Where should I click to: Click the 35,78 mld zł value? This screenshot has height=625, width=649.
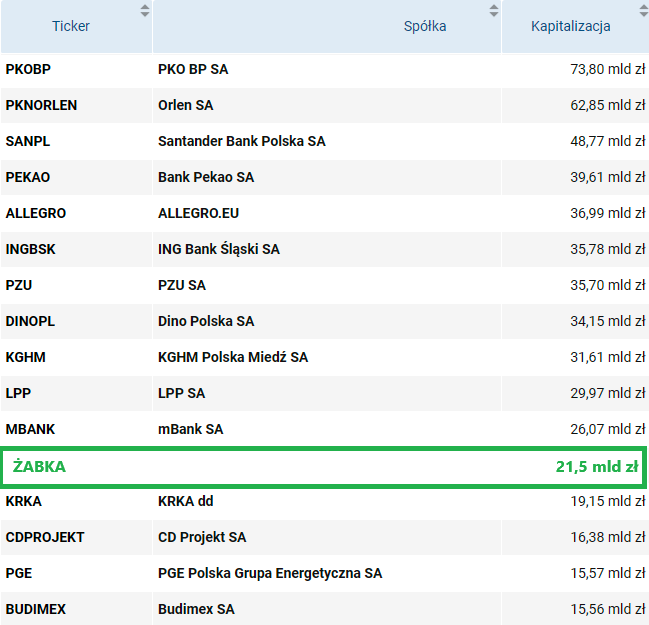608,249
